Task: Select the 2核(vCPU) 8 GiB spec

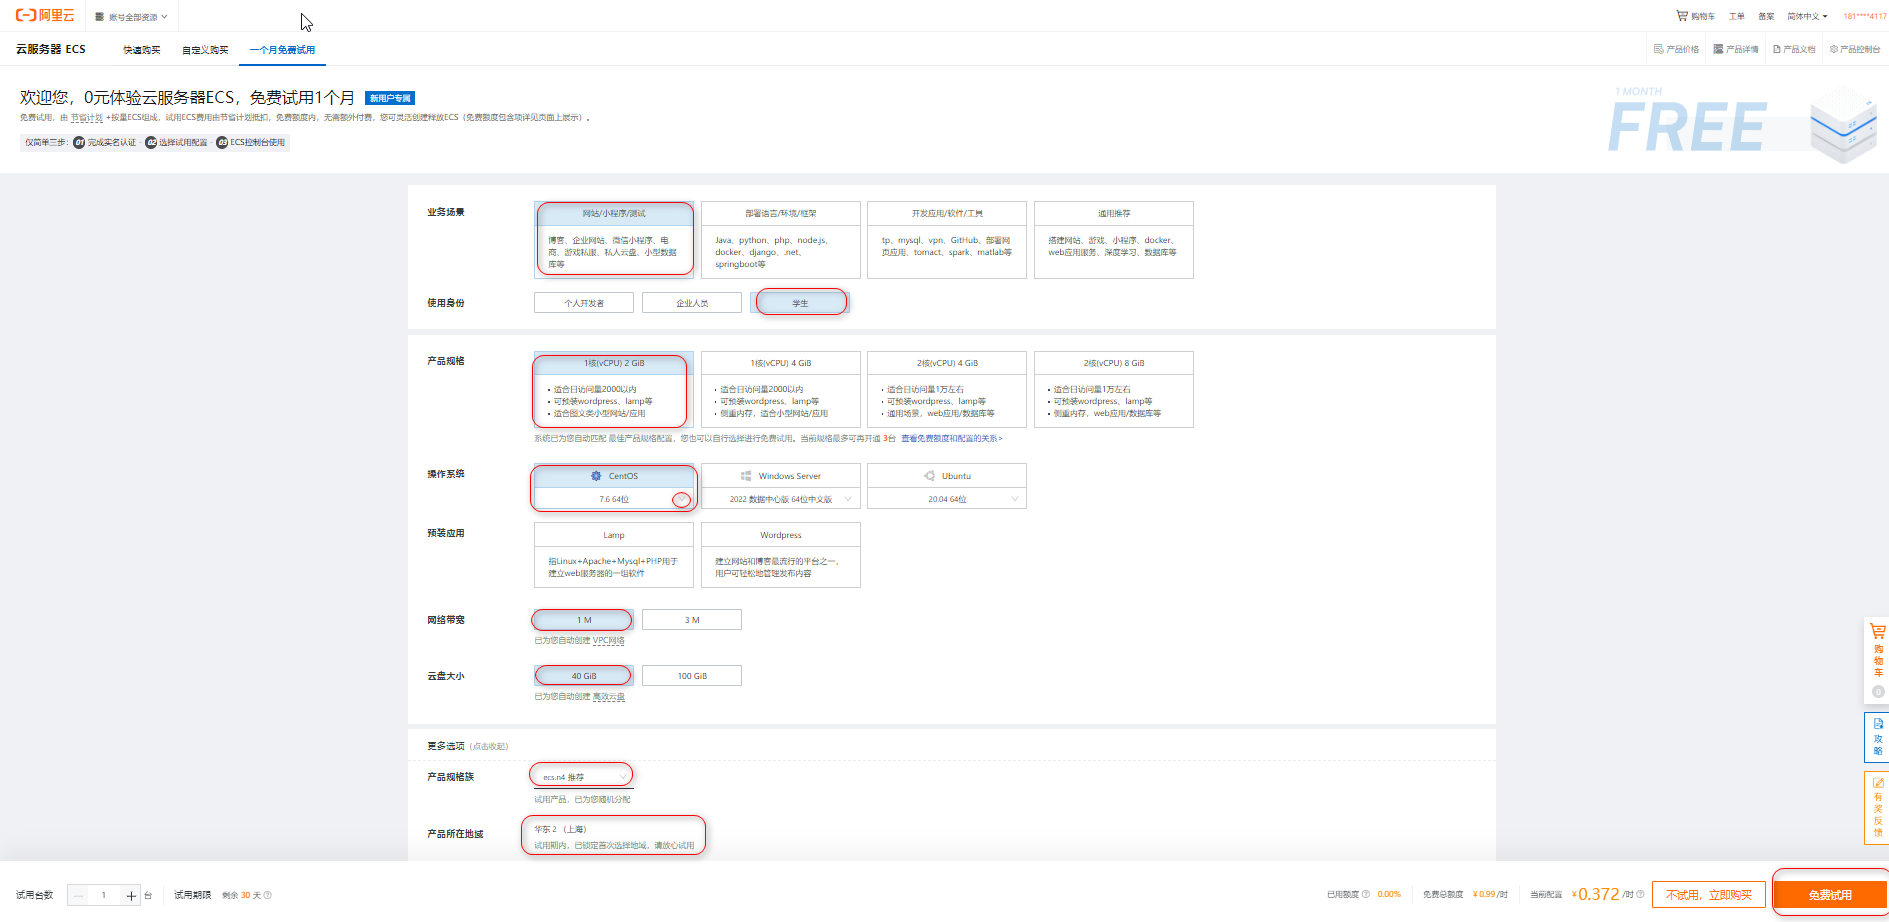Action: [x=1114, y=390]
